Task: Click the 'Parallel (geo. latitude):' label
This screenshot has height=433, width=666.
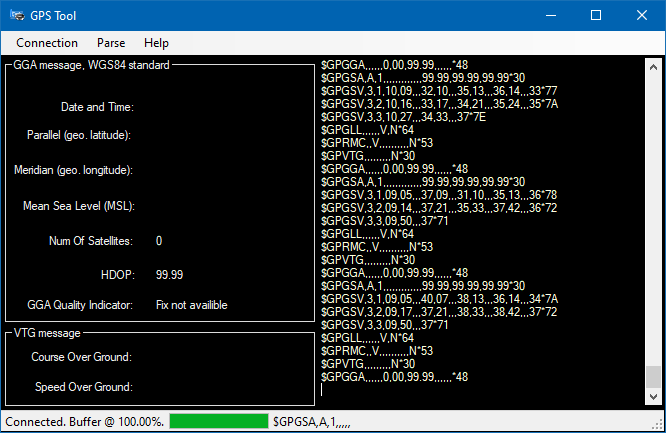Action: [x=79, y=135]
